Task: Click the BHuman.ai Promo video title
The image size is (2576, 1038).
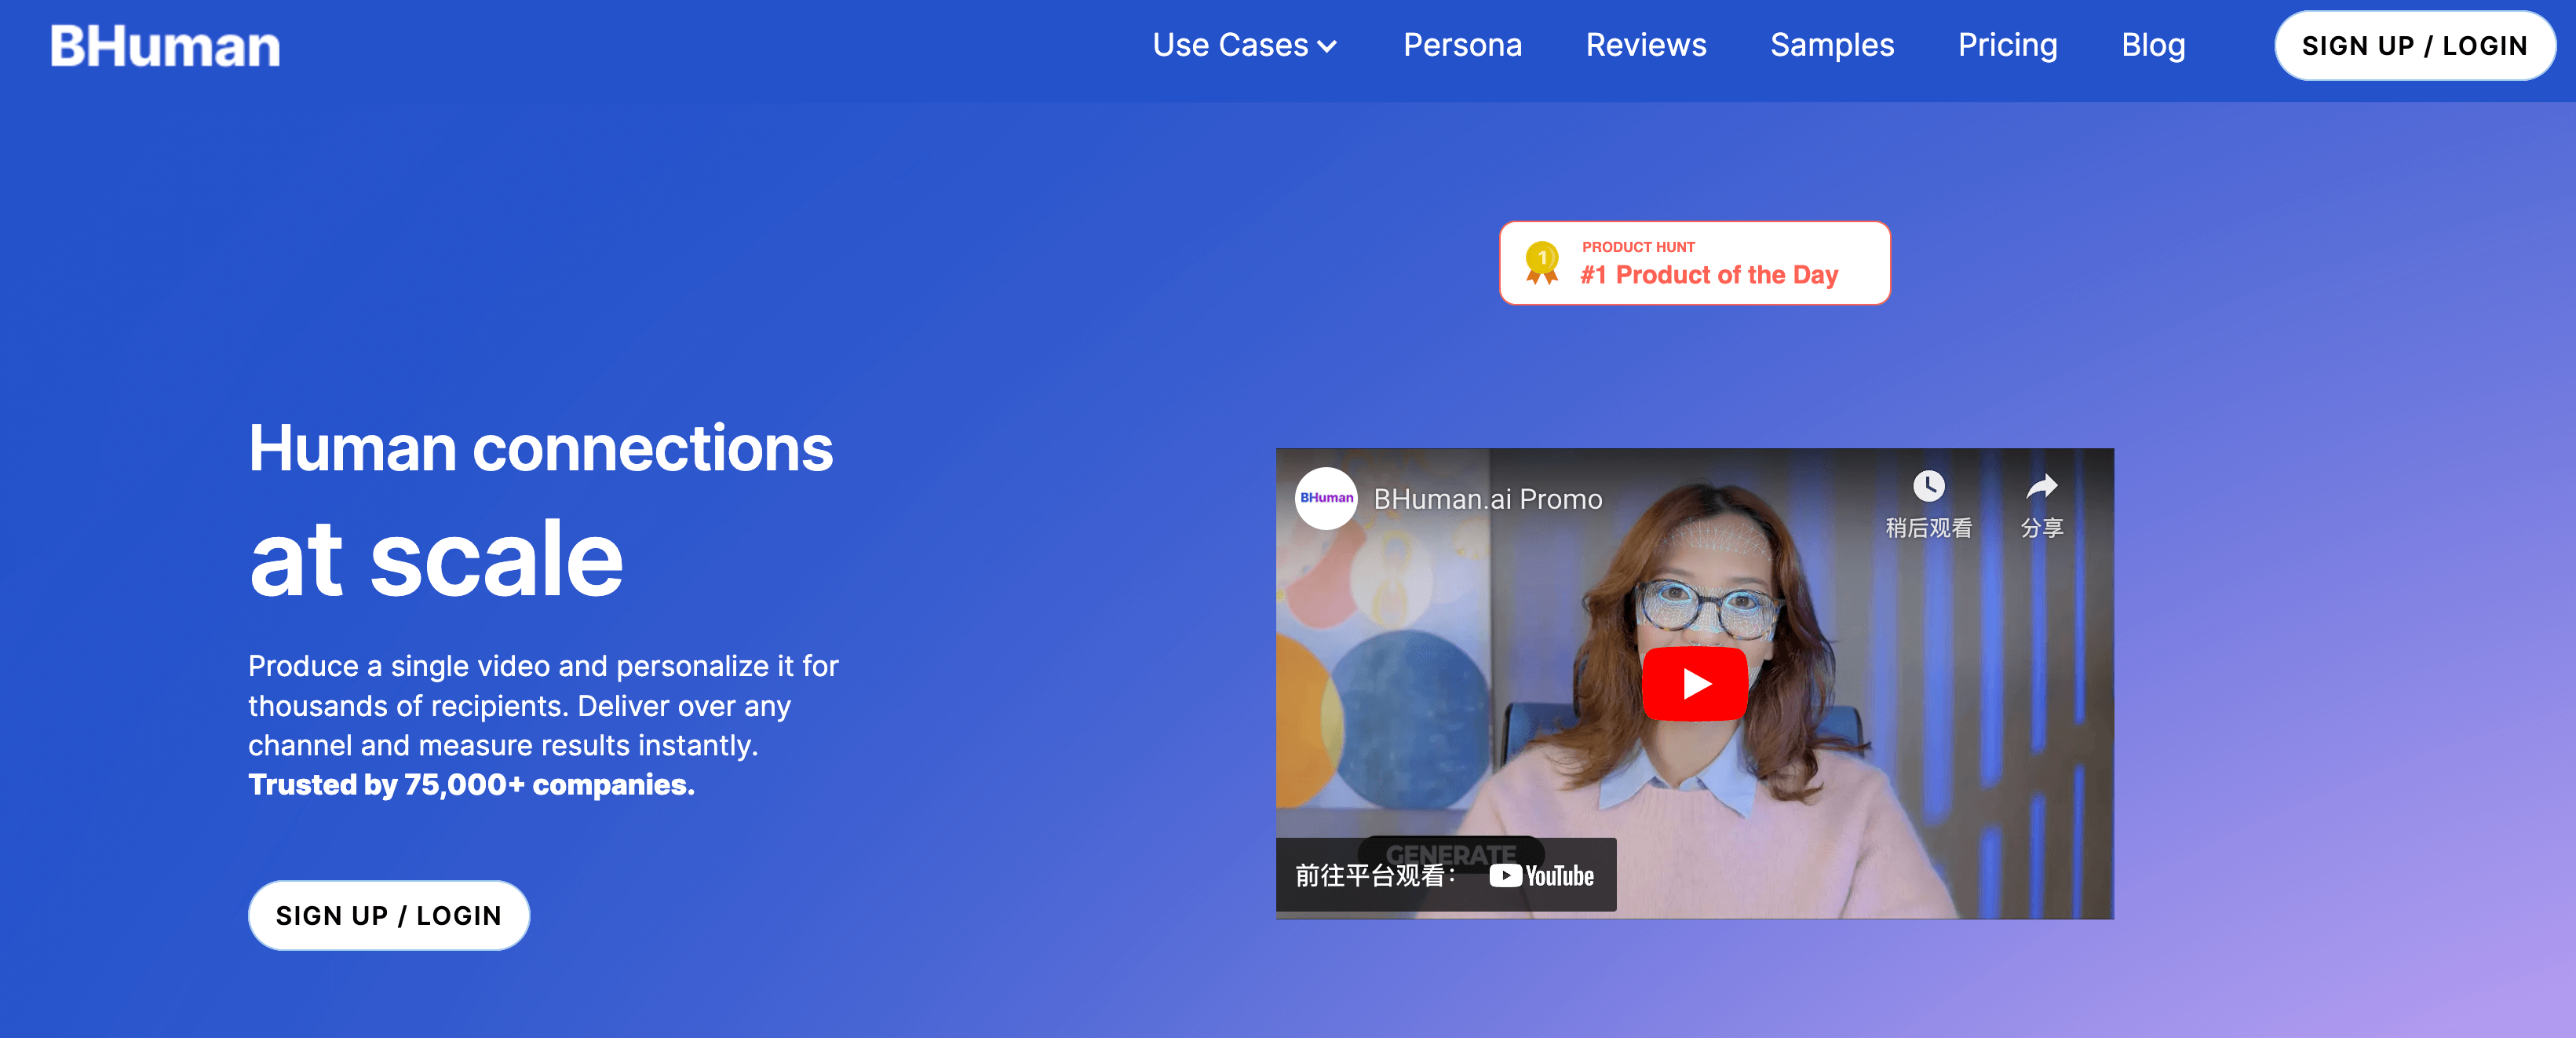Action: coord(1487,499)
